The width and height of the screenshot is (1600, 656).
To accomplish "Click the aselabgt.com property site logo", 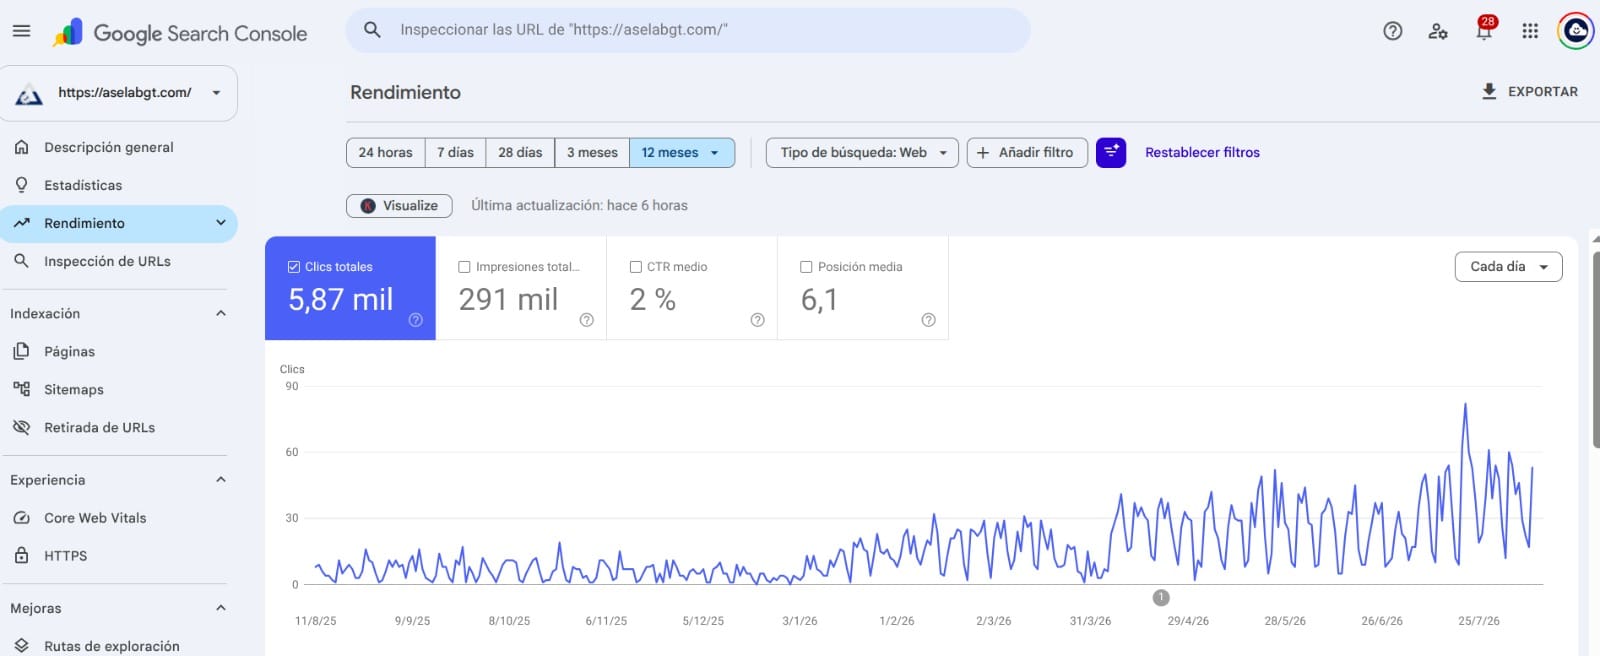I will pyautogui.click(x=29, y=94).
